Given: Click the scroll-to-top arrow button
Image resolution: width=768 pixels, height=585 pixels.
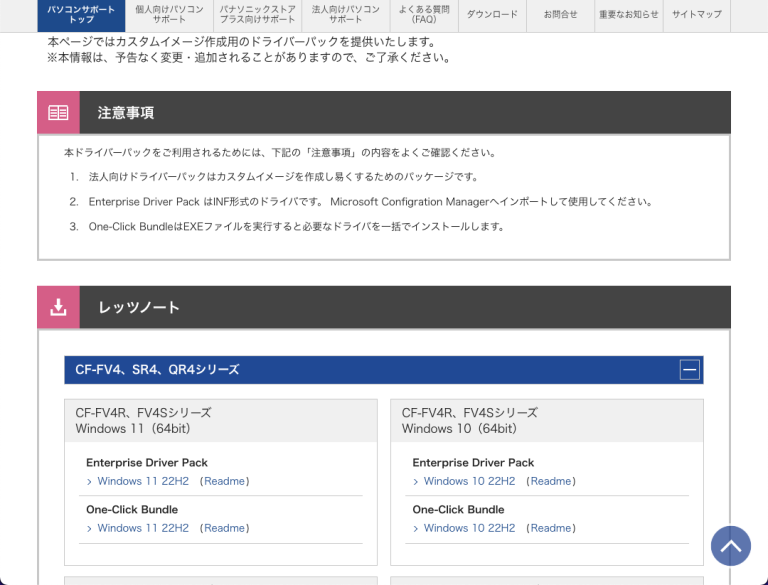Looking at the screenshot, I should tap(730, 546).
